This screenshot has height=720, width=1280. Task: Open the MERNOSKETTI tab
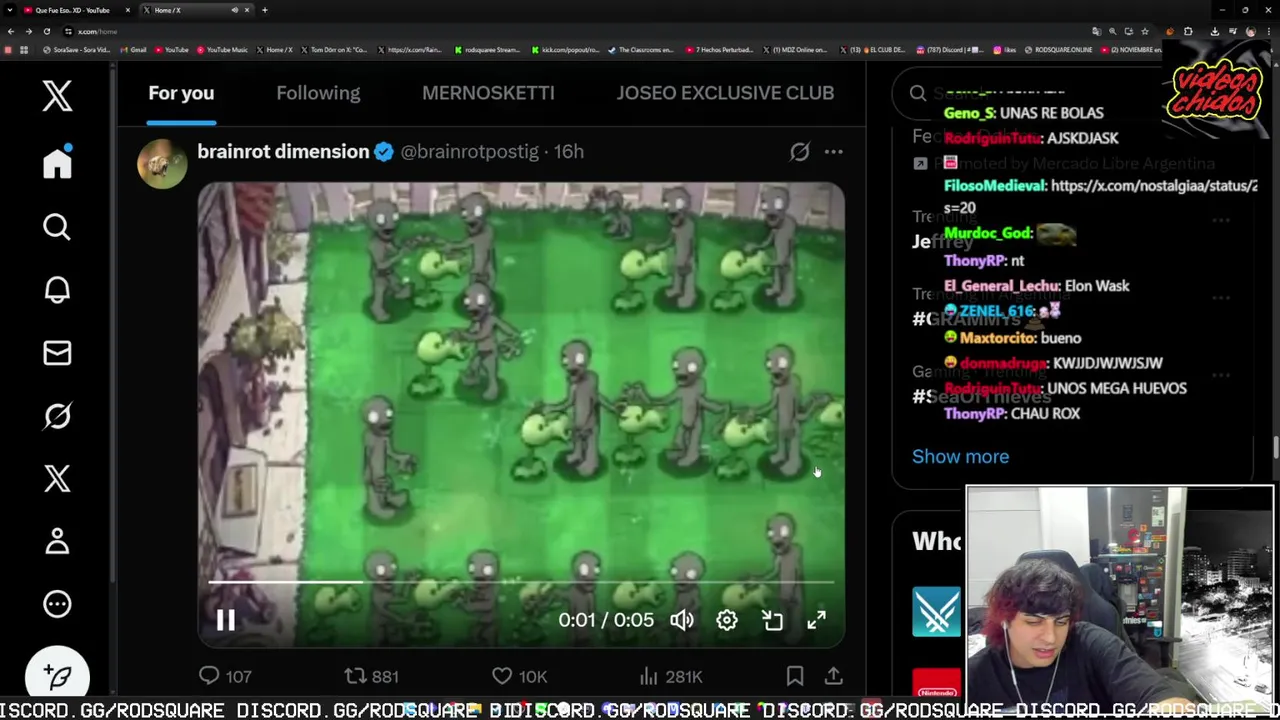click(488, 93)
